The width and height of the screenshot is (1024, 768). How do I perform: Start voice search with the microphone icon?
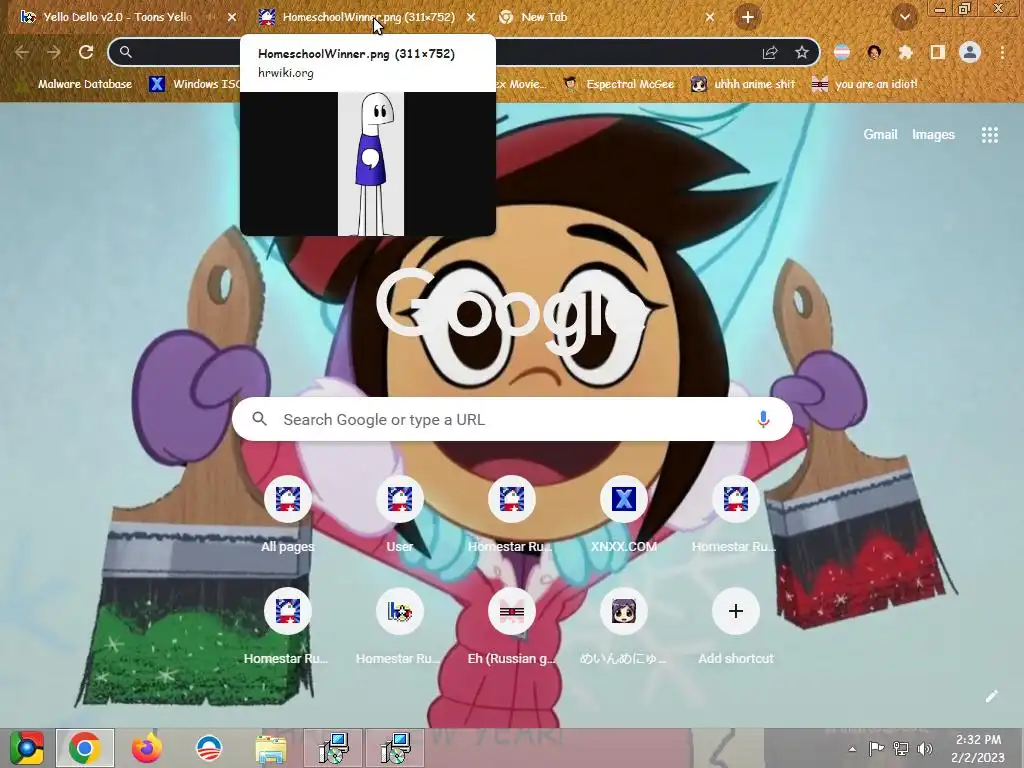point(763,419)
